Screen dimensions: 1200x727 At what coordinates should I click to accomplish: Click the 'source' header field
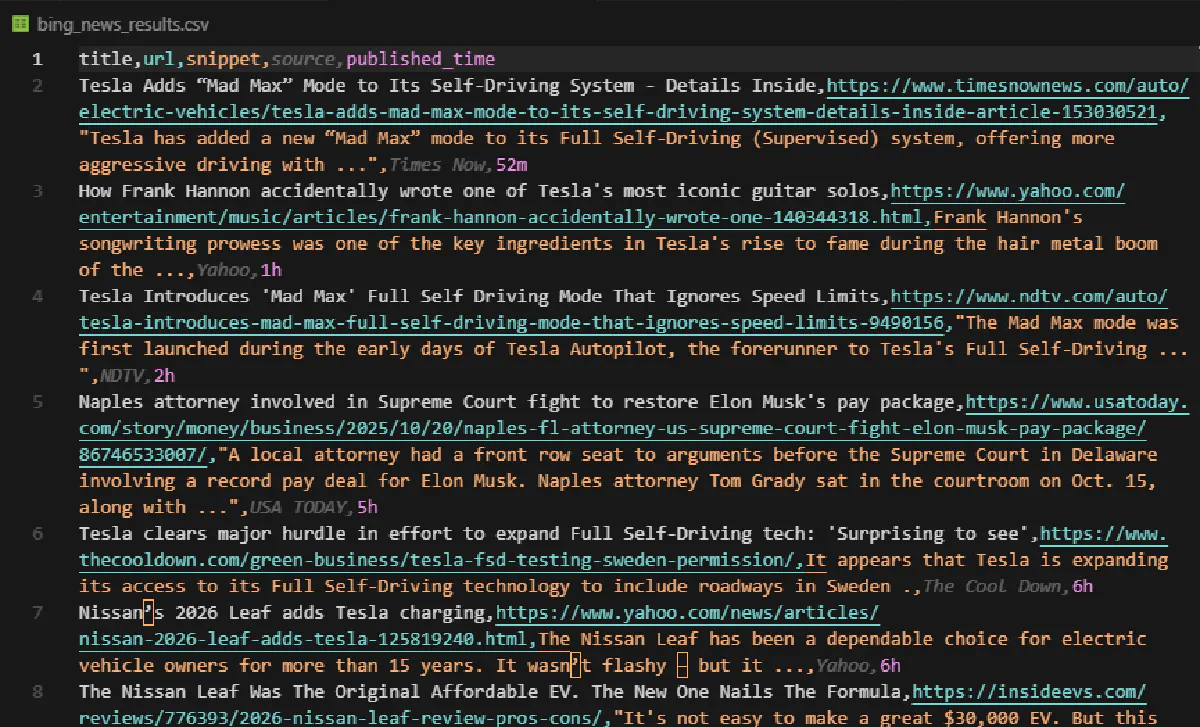point(304,59)
